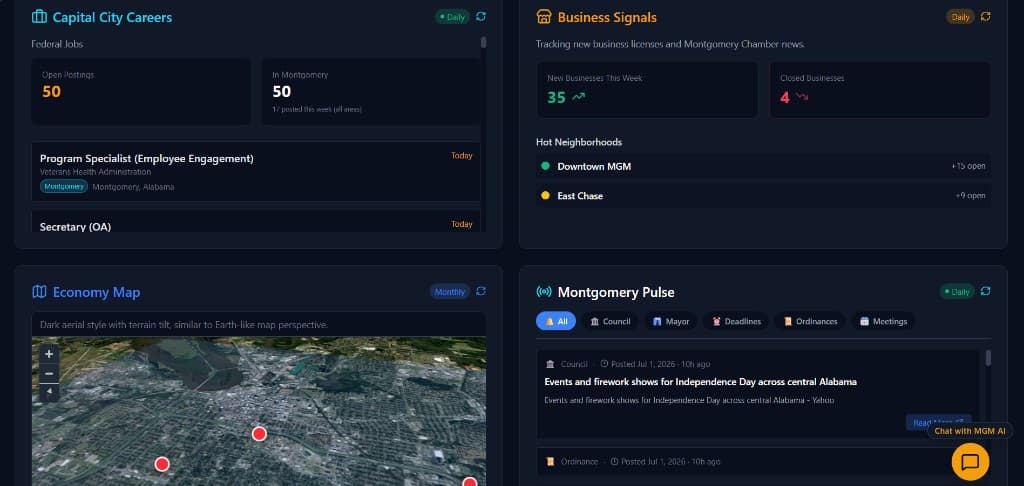Click the center red map marker
The width and height of the screenshot is (1024, 486).
[259, 434]
